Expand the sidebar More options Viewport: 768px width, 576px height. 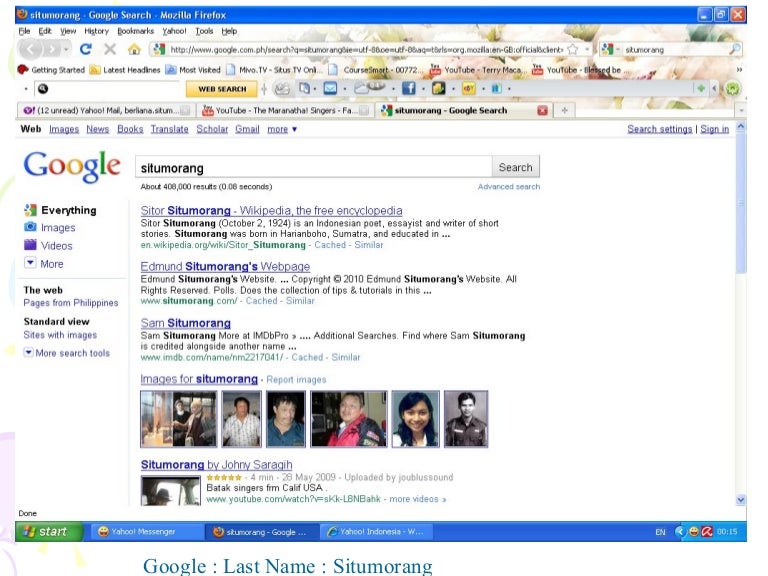point(44,264)
